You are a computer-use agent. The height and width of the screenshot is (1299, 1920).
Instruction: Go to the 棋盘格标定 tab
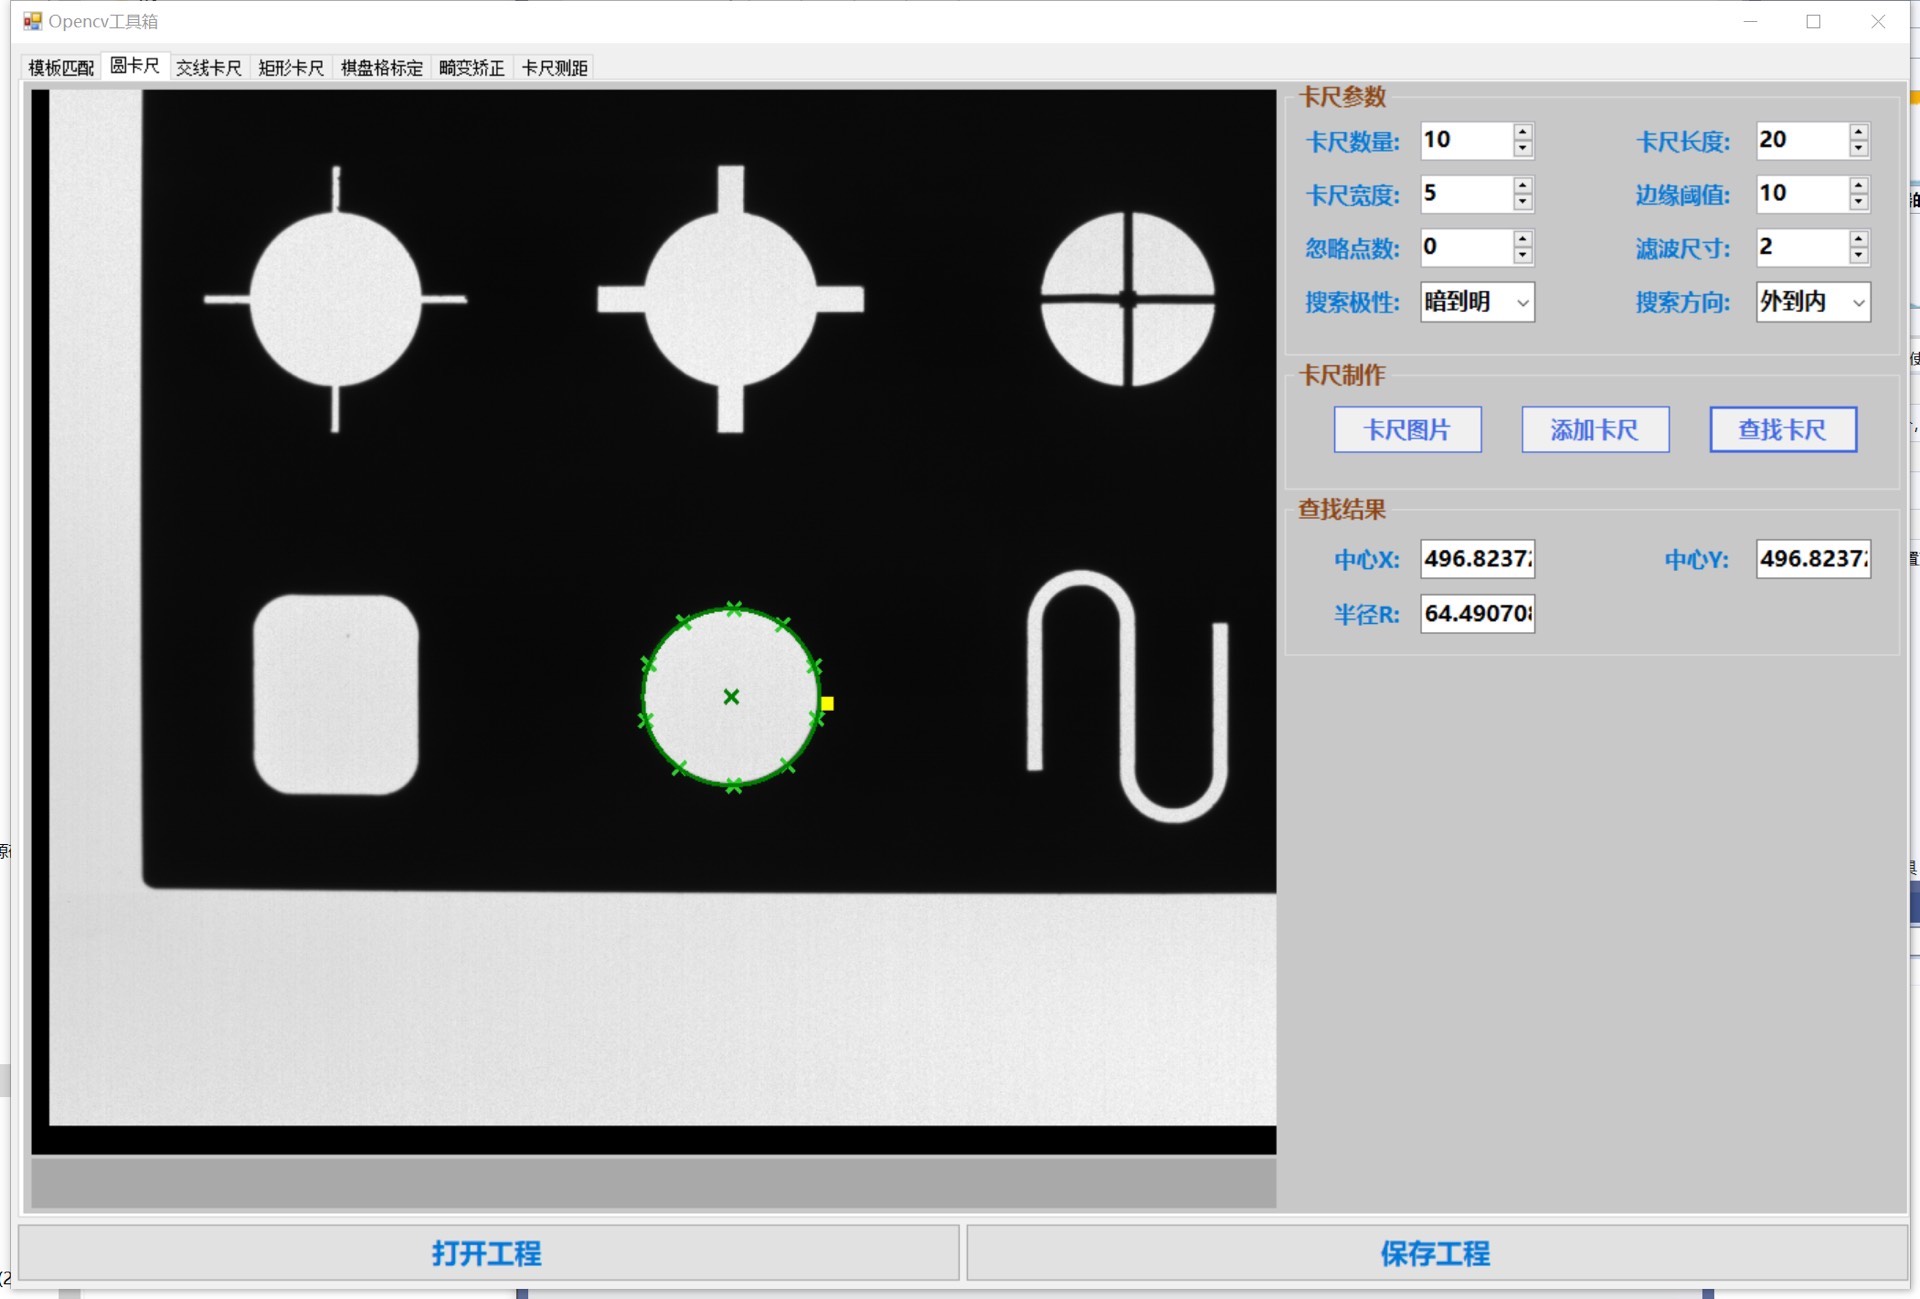(381, 67)
